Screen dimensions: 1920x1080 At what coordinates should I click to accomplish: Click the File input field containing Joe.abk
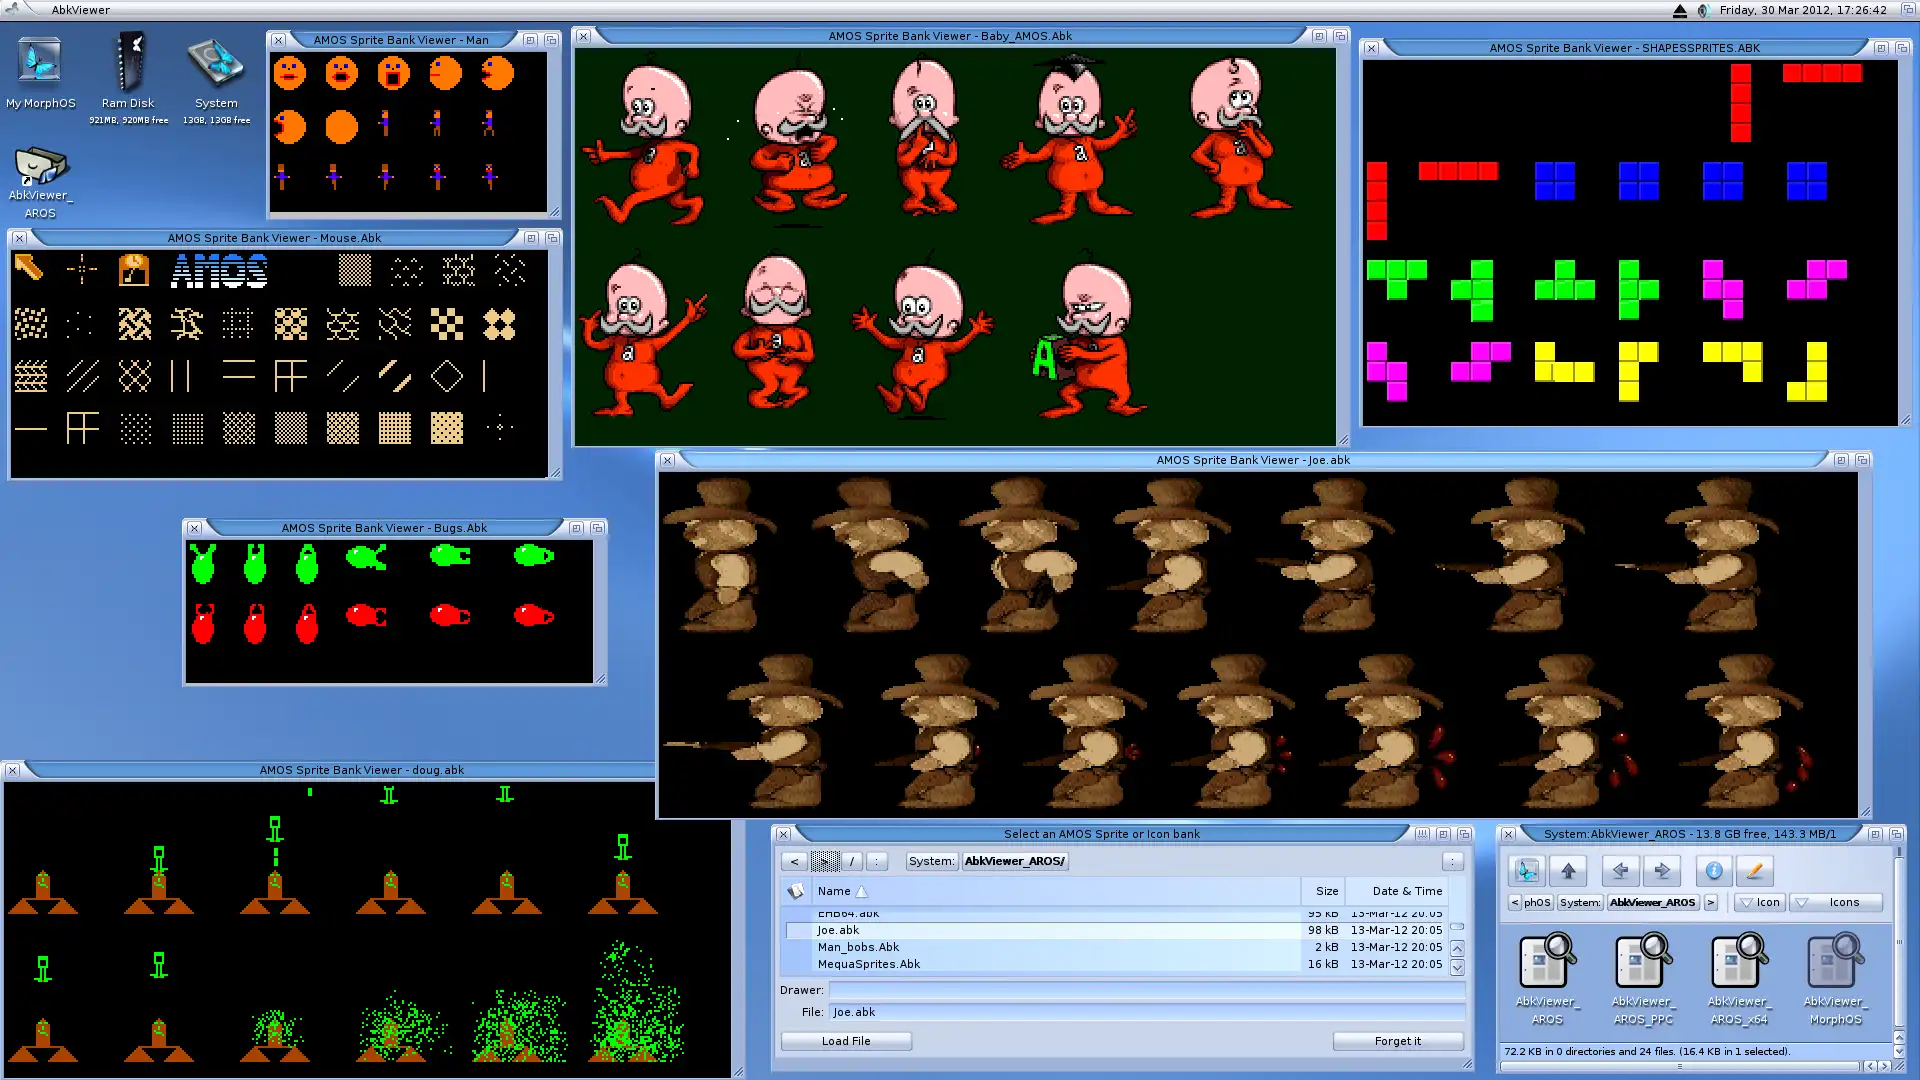tap(1147, 1012)
